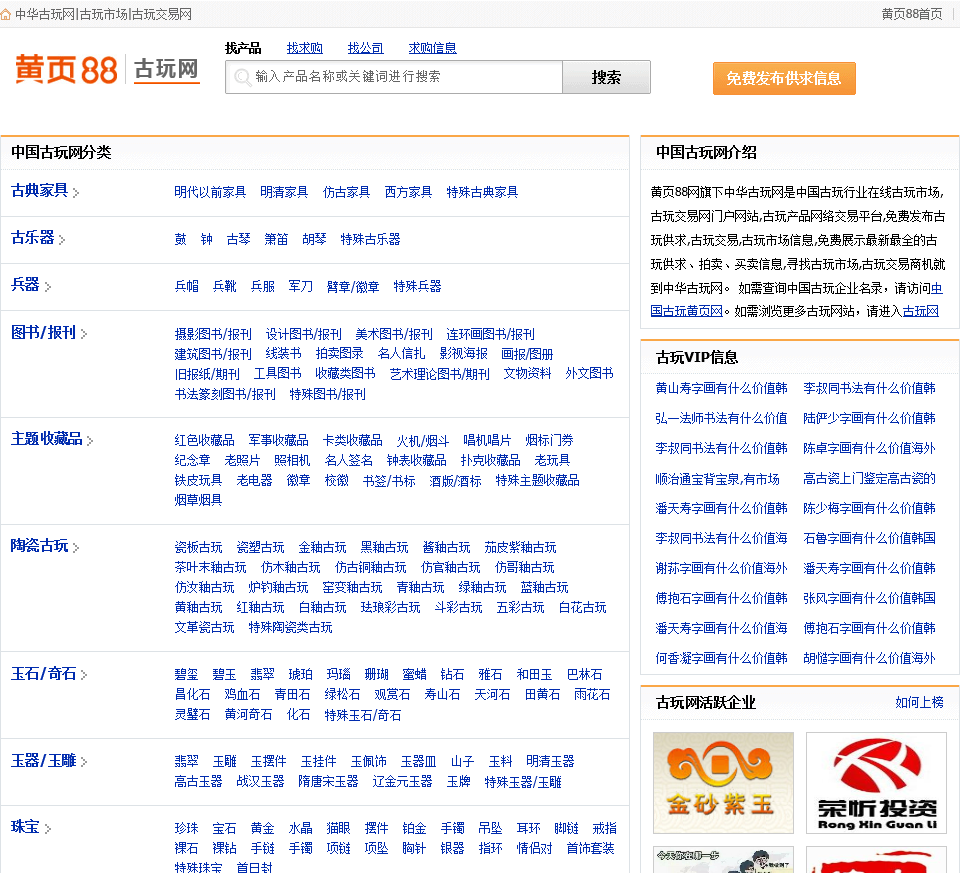Open the 陶瓷古玩 category heading
The width and height of the screenshot is (960, 873).
point(39,545)
